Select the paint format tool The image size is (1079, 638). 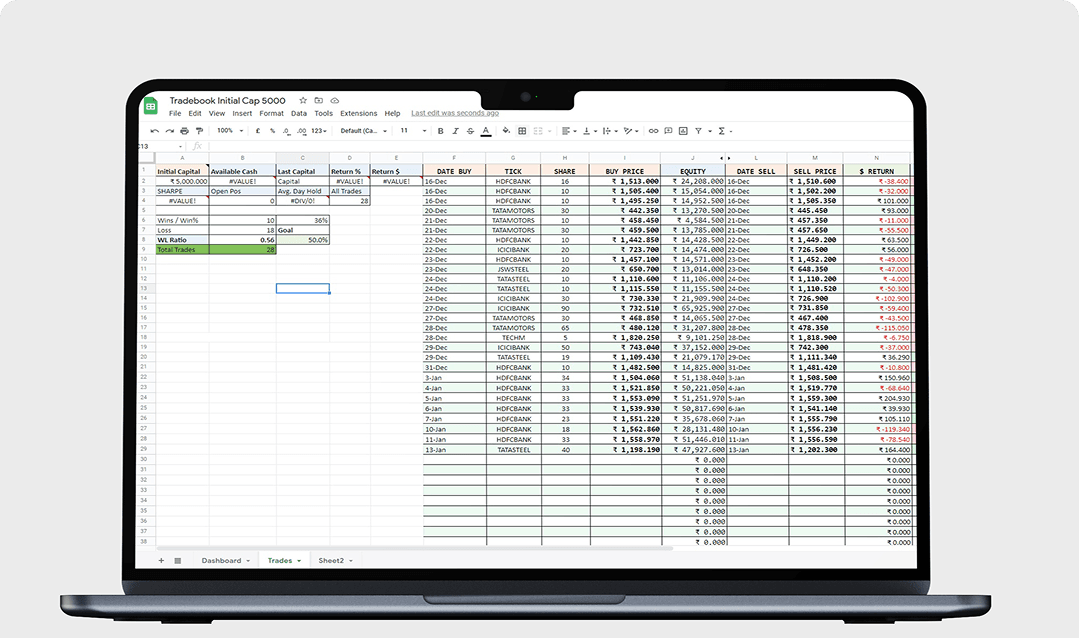pos(199,131)
